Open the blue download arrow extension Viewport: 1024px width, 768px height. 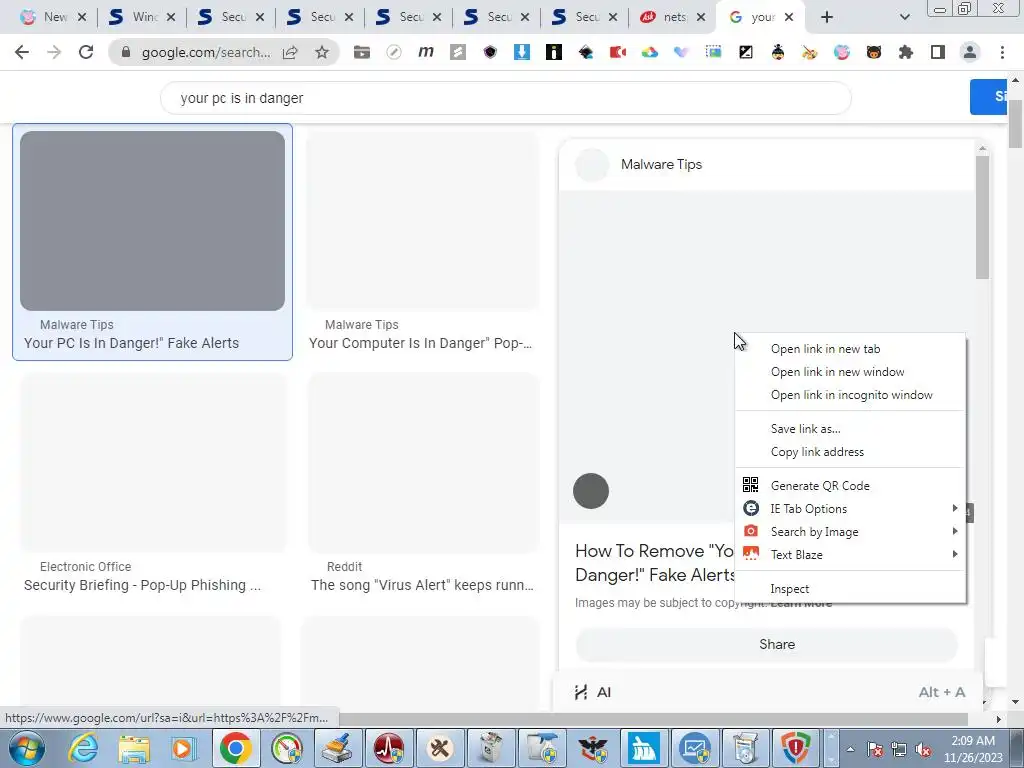[x=522, y=52]
